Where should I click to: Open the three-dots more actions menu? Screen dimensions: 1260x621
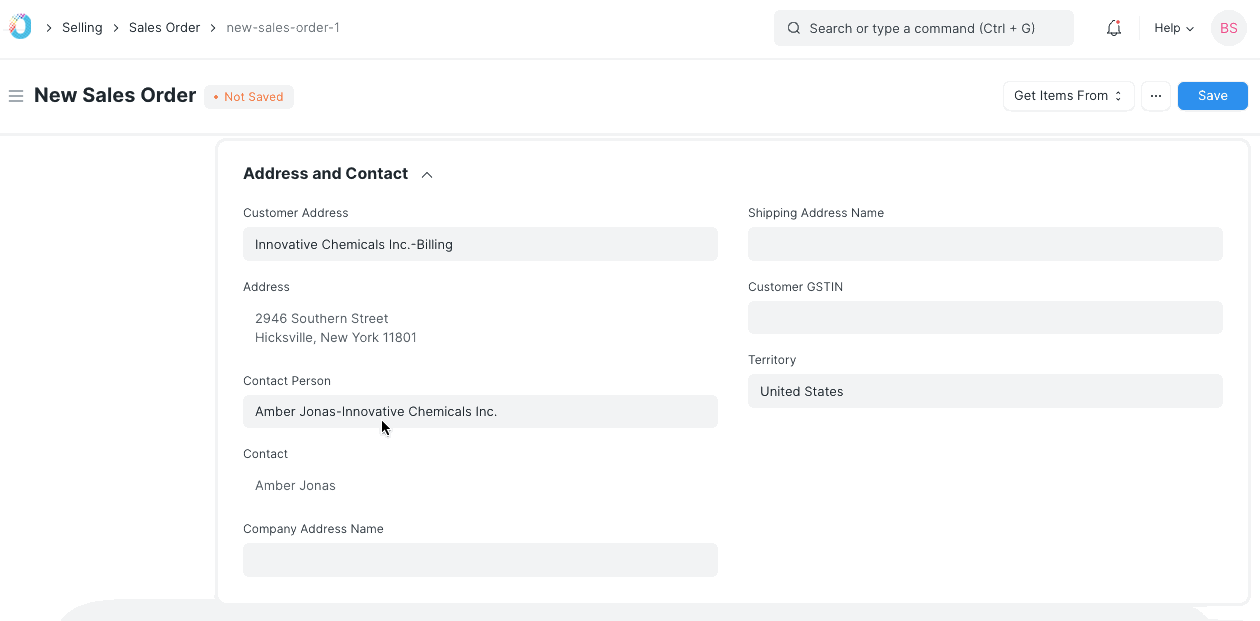coord(1156,96)
